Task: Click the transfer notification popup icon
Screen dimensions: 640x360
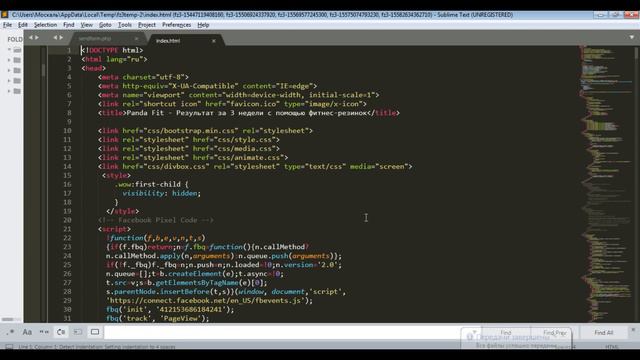Action: [x=470, y=337]
